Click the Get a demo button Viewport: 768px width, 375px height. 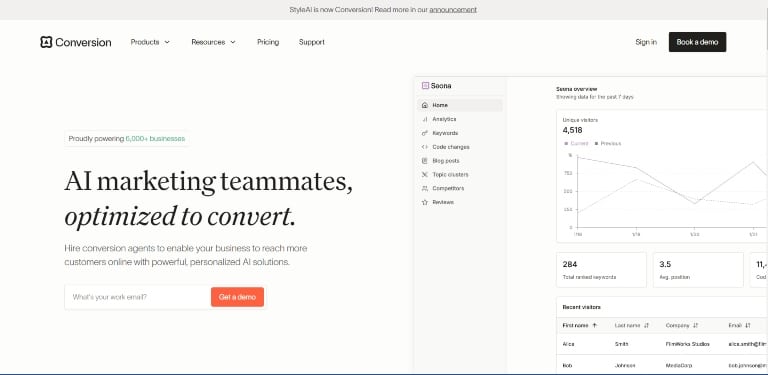238,297
